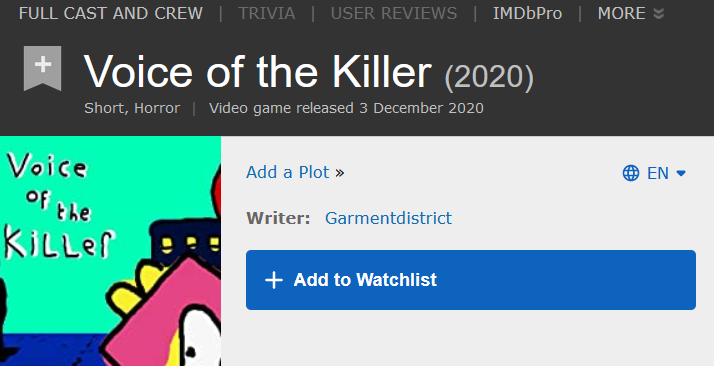Viewport: 714px width, 366px height.
Task: Open FULL CAST AND CREW
Action: [111, 14]
